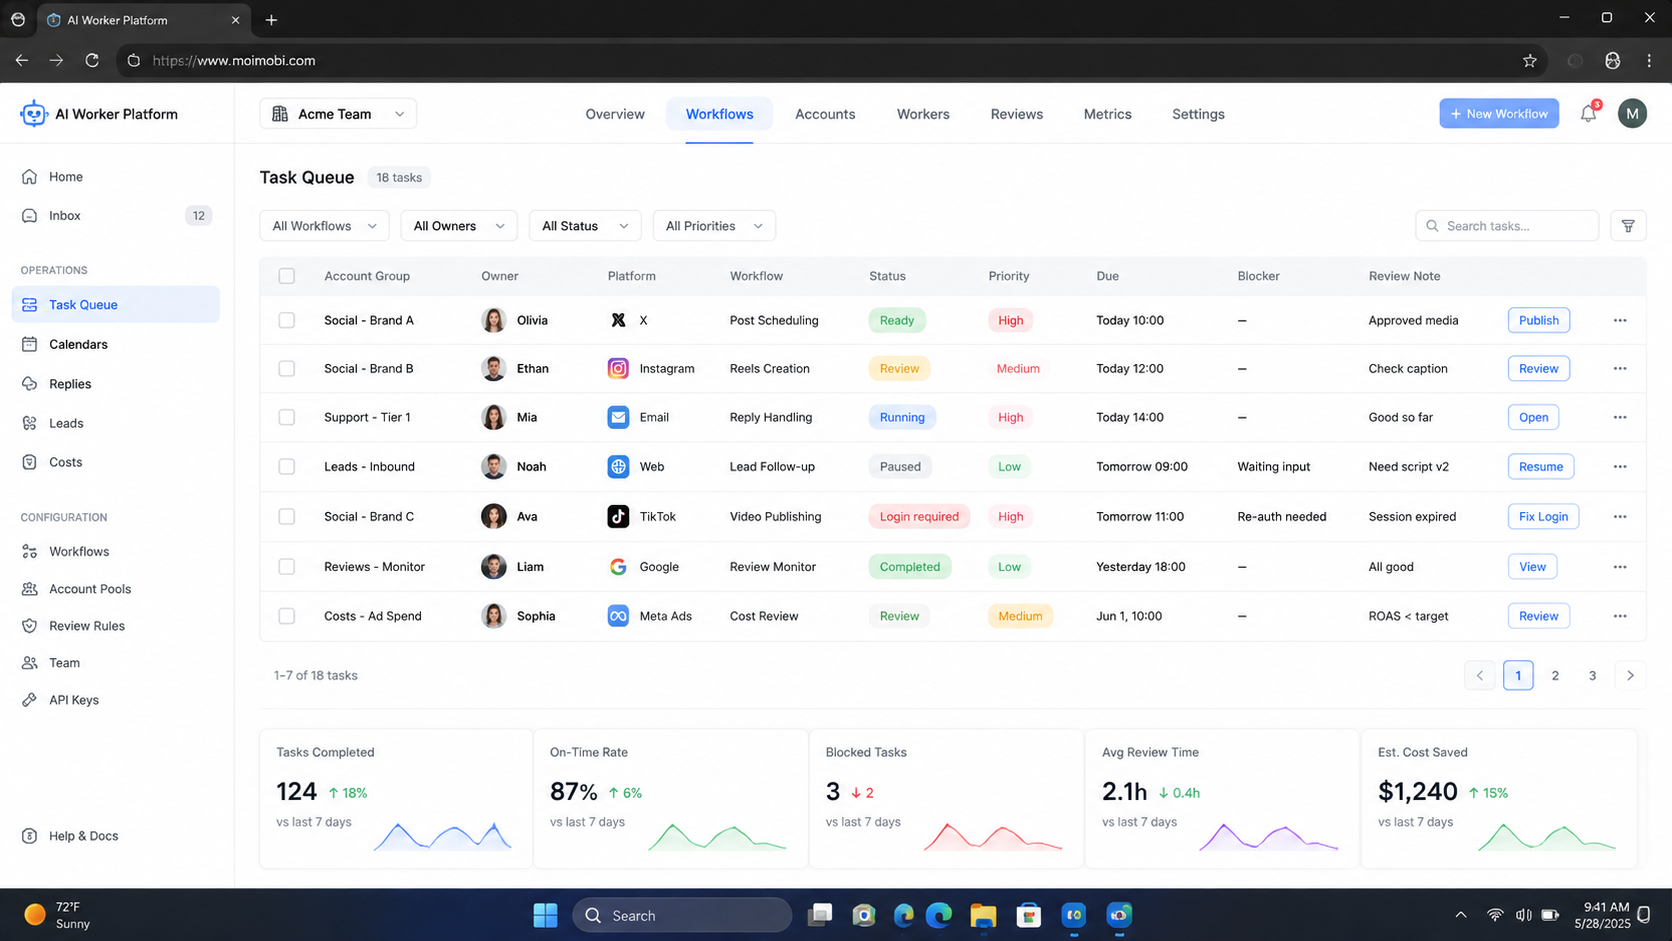Click the New Workflow button

(x=1498, y=114)
